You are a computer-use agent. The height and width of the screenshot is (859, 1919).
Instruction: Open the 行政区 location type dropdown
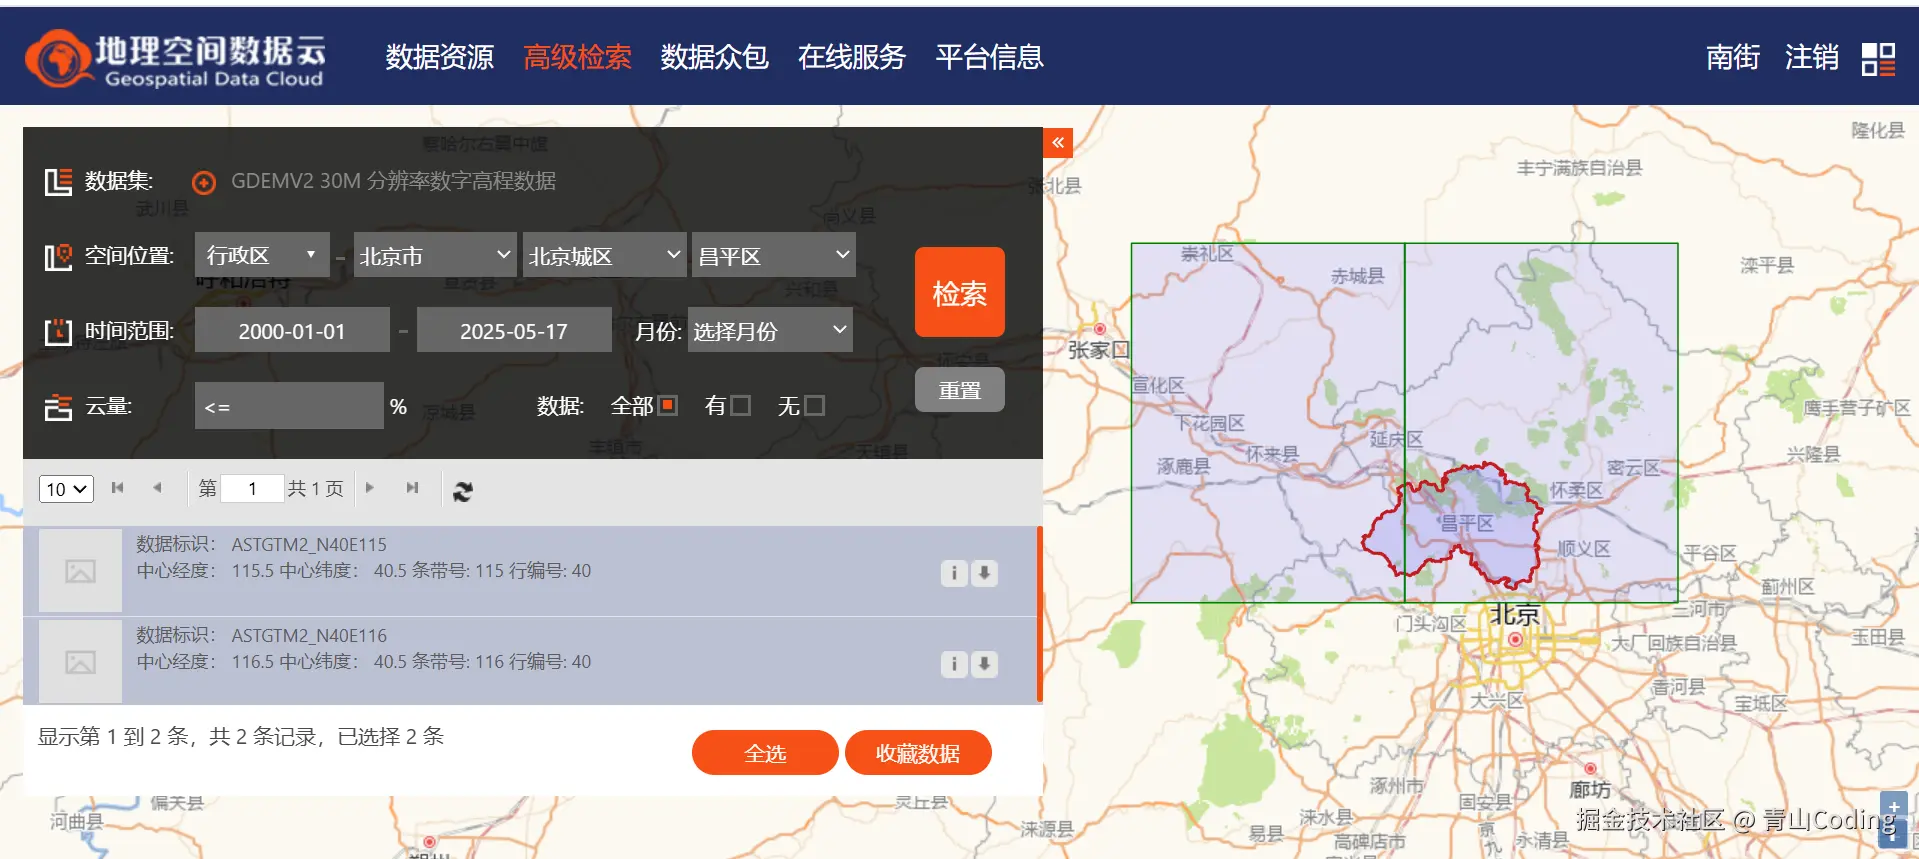pos(262,255)
